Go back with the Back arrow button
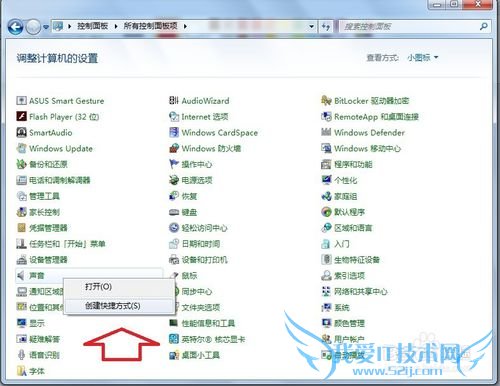The height and width of the screenshot is (386, 500). (x=15, y=27)
